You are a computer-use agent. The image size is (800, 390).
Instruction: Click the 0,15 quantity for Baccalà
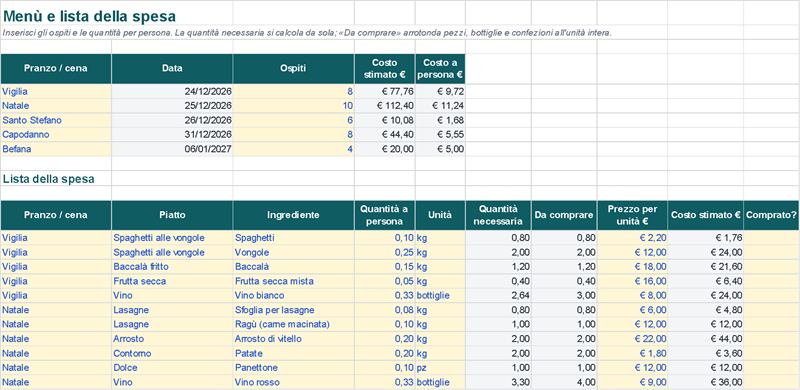[385, 267]
